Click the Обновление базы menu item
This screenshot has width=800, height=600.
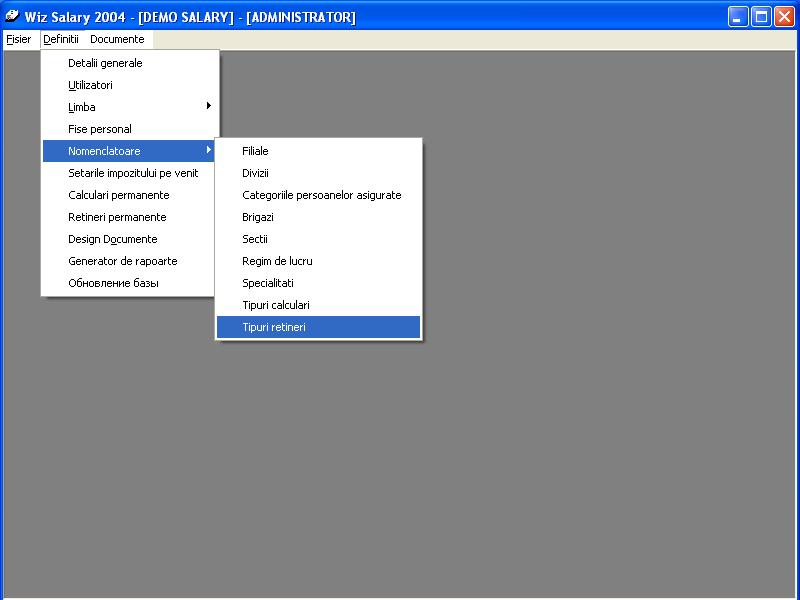113,283
